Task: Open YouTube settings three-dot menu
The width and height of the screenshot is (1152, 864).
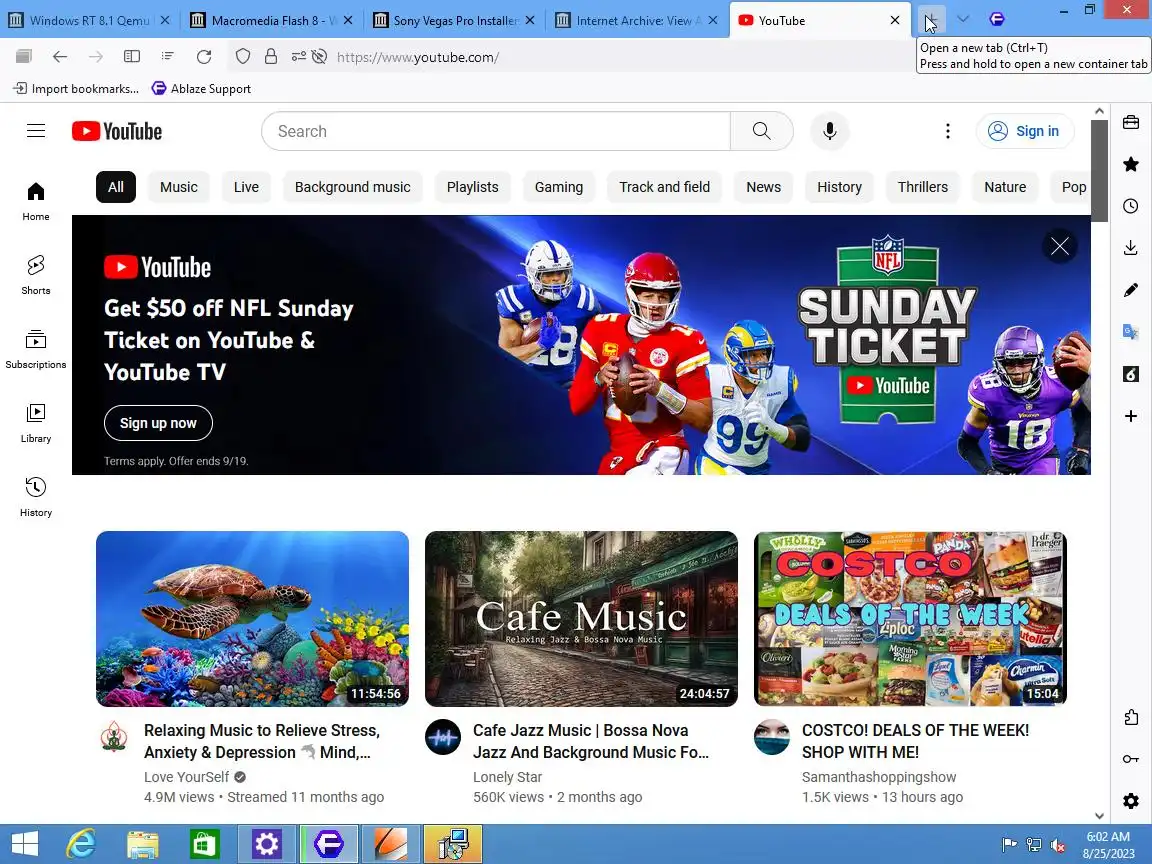Action: (x=948, y=131)
